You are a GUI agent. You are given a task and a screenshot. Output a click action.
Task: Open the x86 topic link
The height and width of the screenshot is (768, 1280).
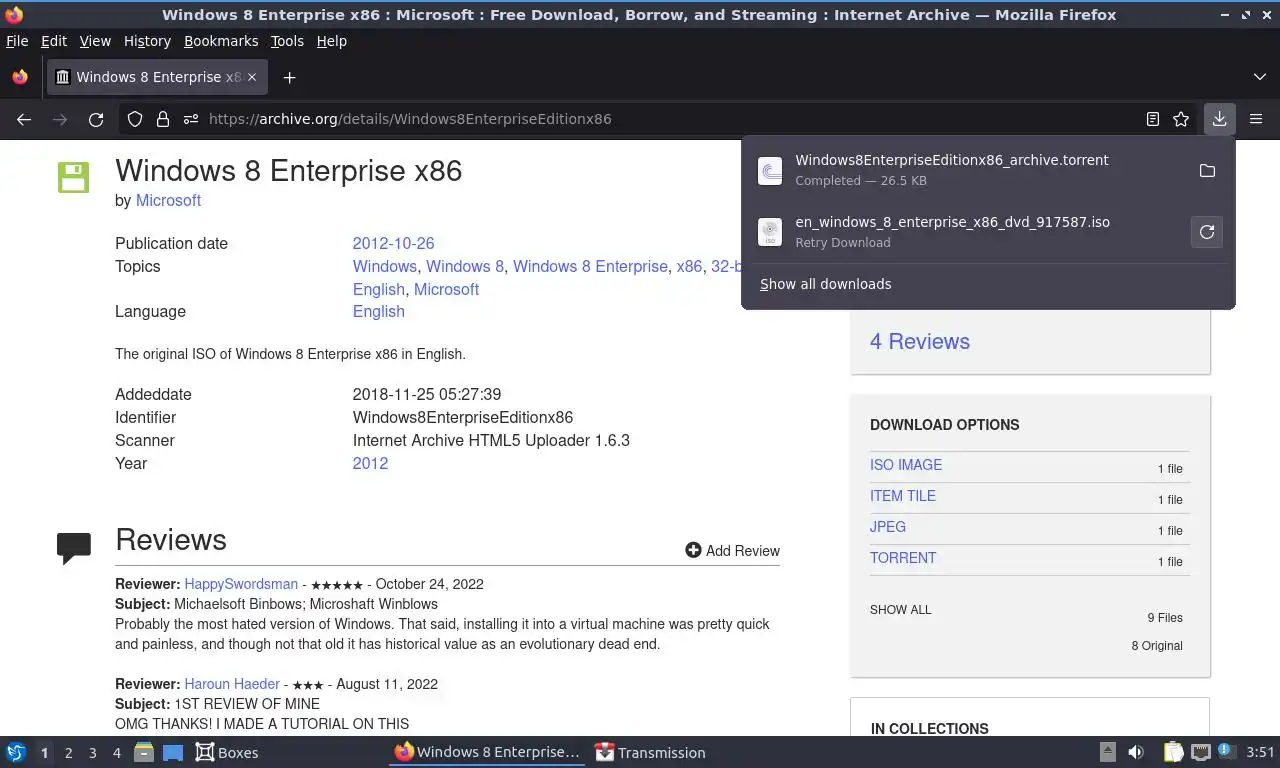click(x=689, y=266)
